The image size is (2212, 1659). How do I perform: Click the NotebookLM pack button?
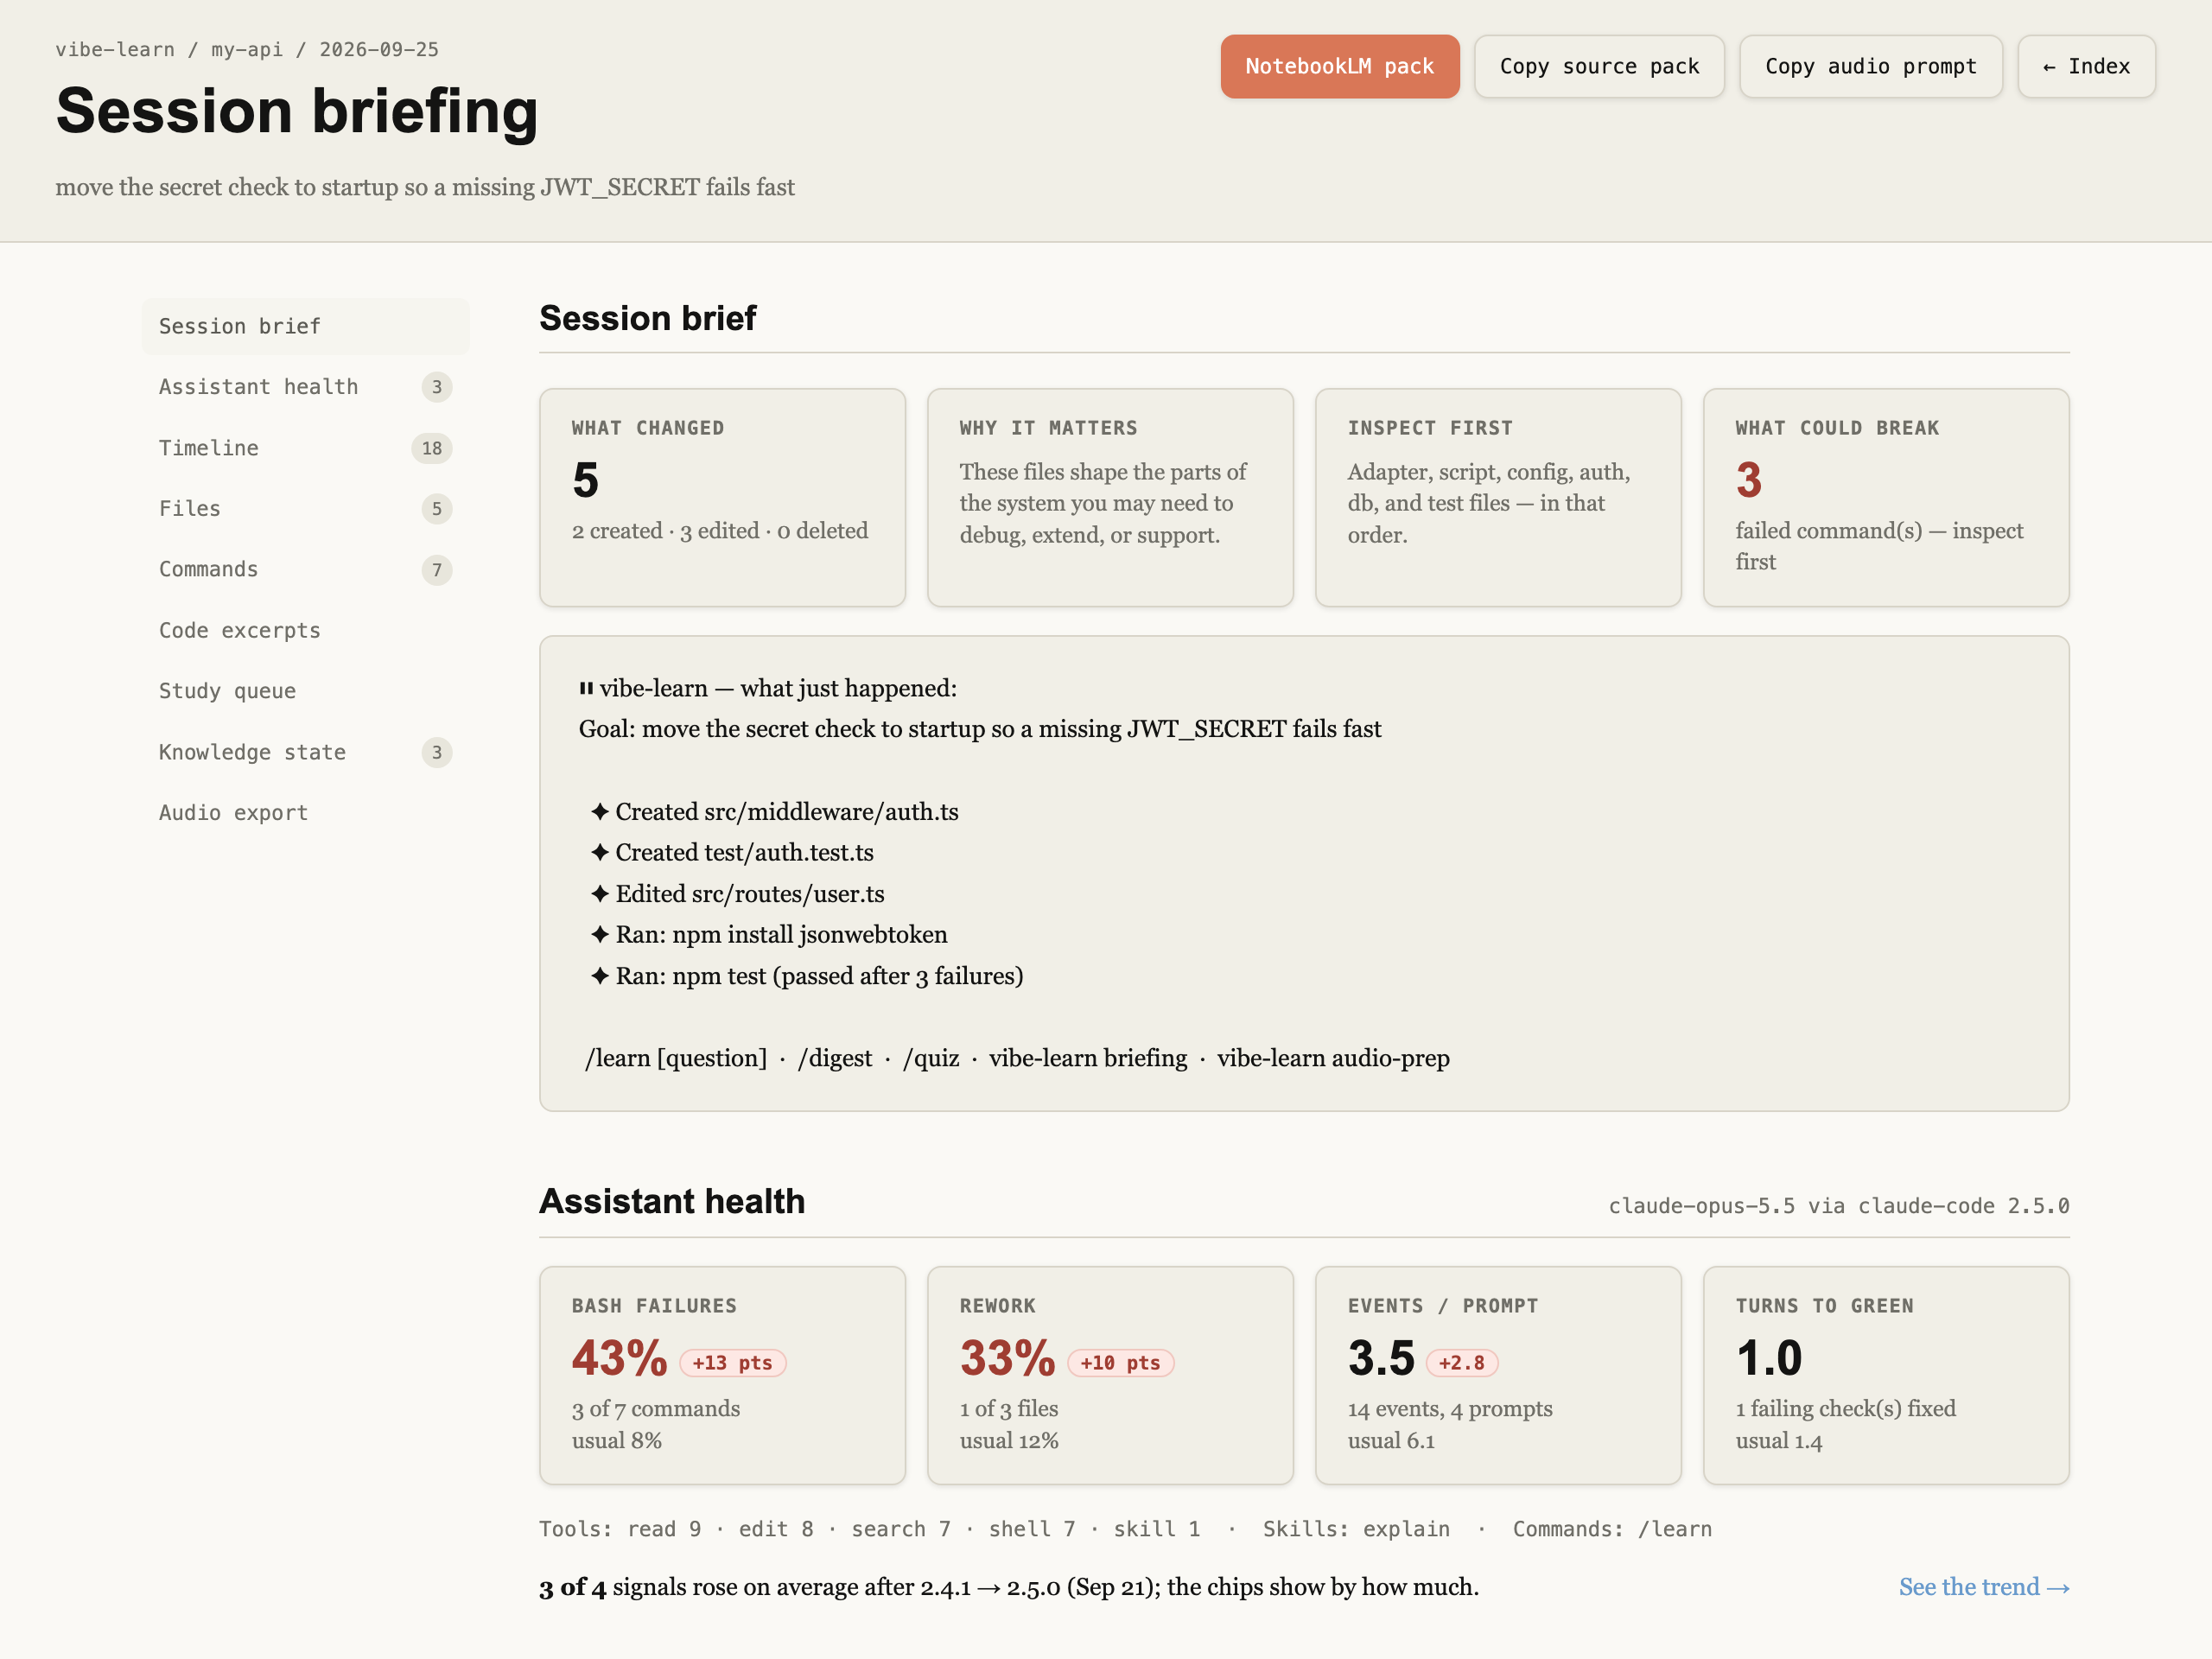[1339, 66]
